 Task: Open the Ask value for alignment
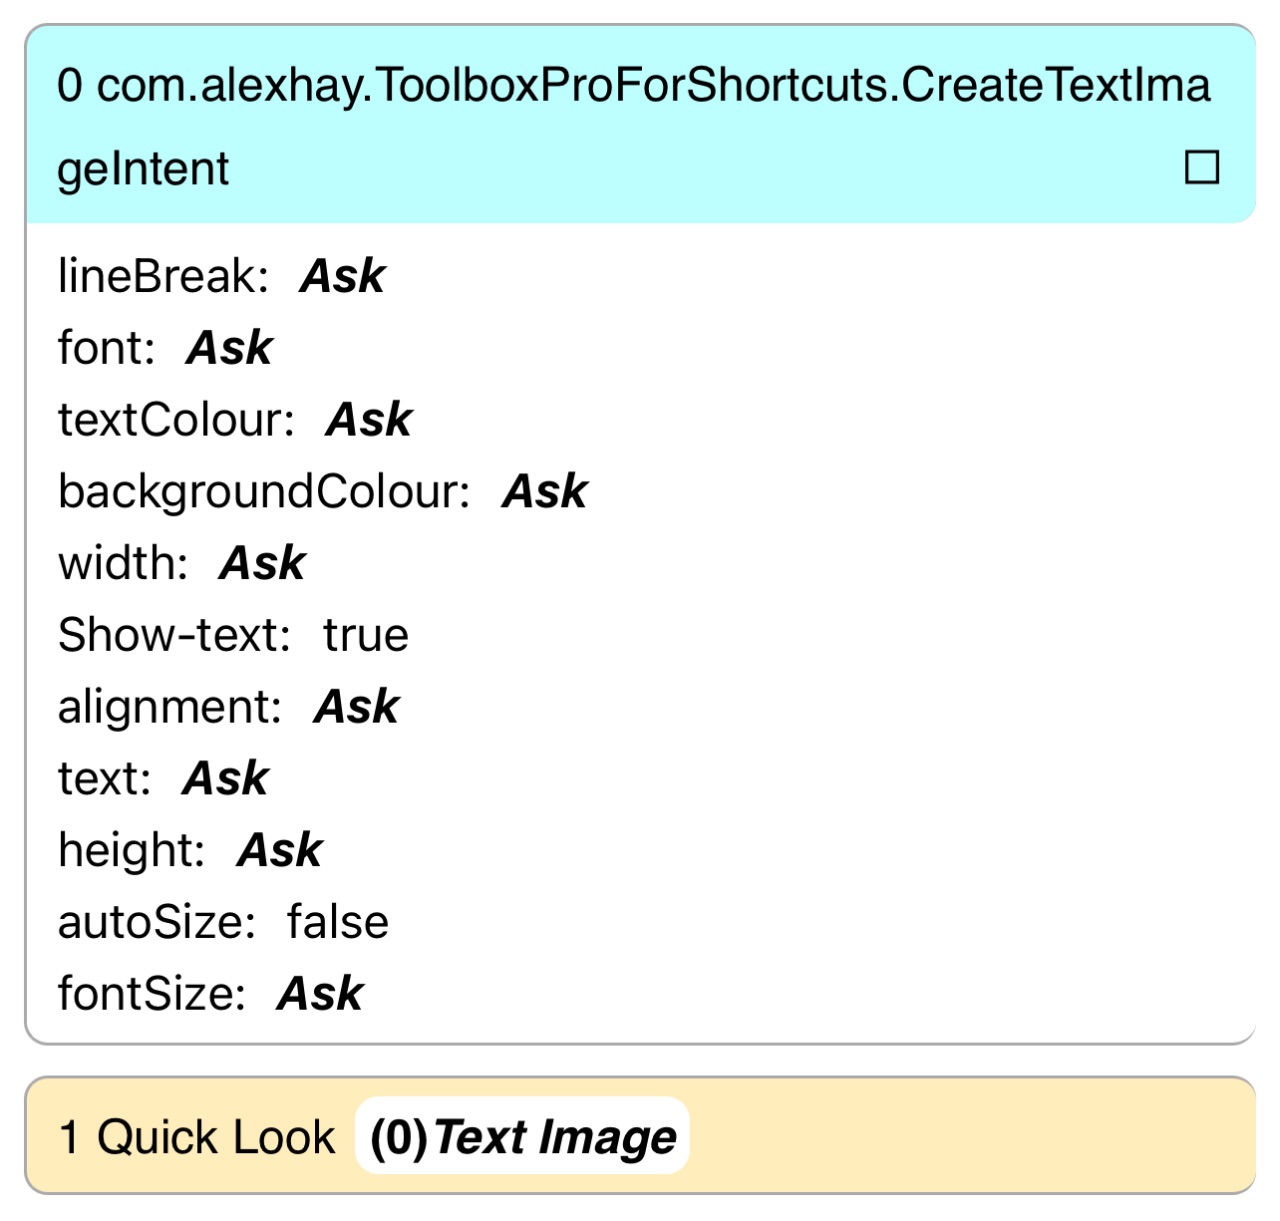[x=356, y=707]
